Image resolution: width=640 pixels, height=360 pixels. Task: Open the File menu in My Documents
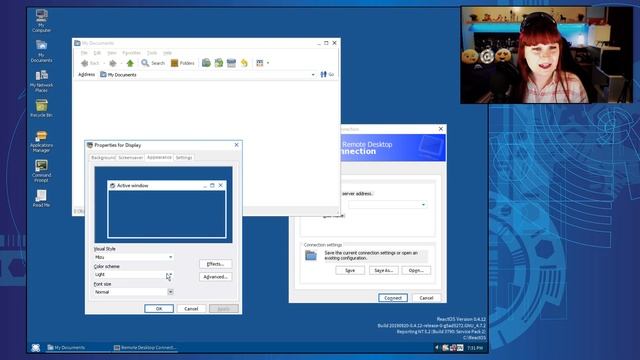(x=84, y=53)
